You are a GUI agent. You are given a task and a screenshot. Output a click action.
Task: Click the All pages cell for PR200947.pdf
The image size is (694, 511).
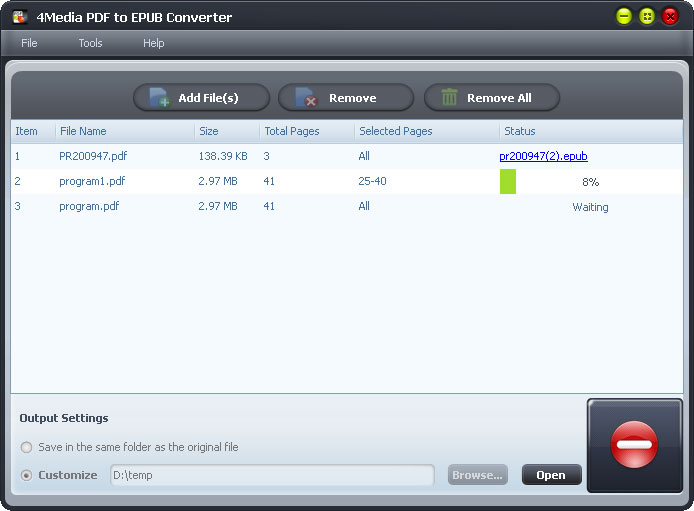tap(364, 156)
